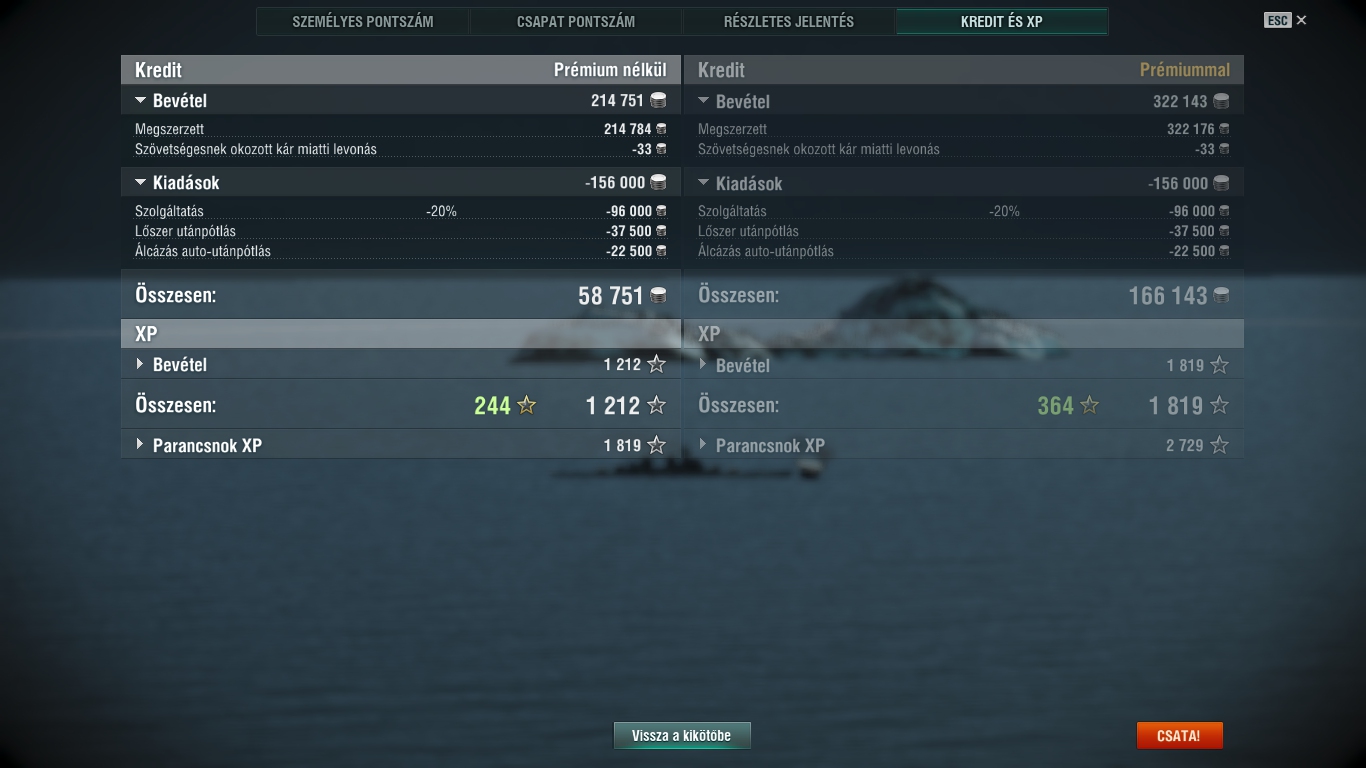Click the star icon next to 244 XP
The width and height of the screenshot is (1366, 768).
(x=526, y=405)
